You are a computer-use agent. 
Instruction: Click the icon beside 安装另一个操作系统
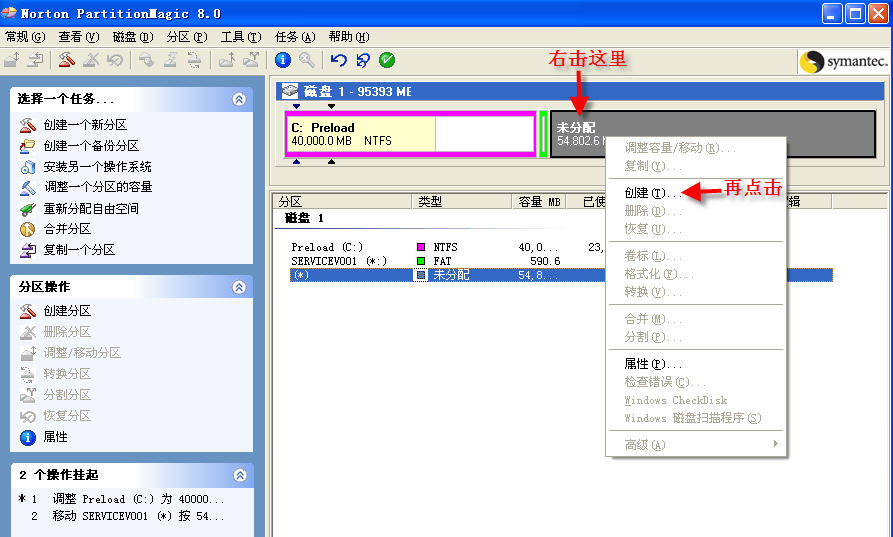[x=27, y=167]
